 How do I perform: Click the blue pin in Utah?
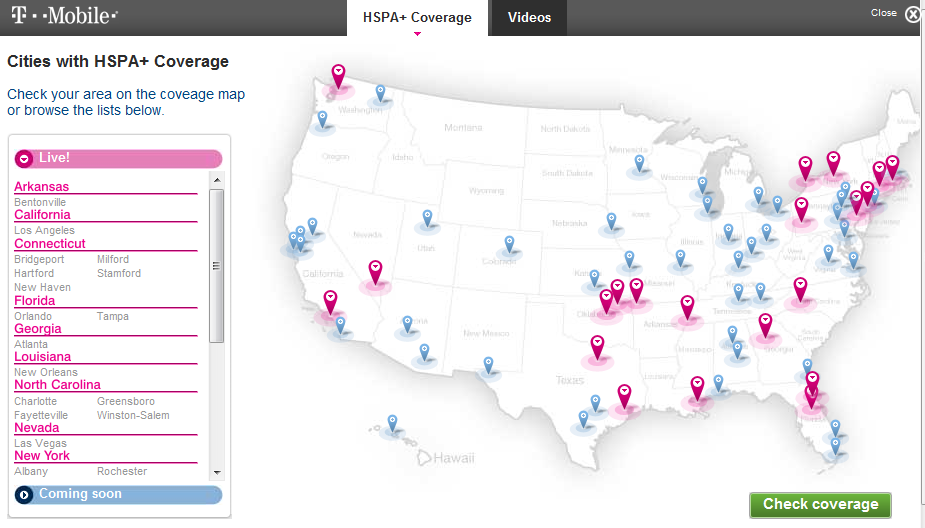click(x=427, y=219)
